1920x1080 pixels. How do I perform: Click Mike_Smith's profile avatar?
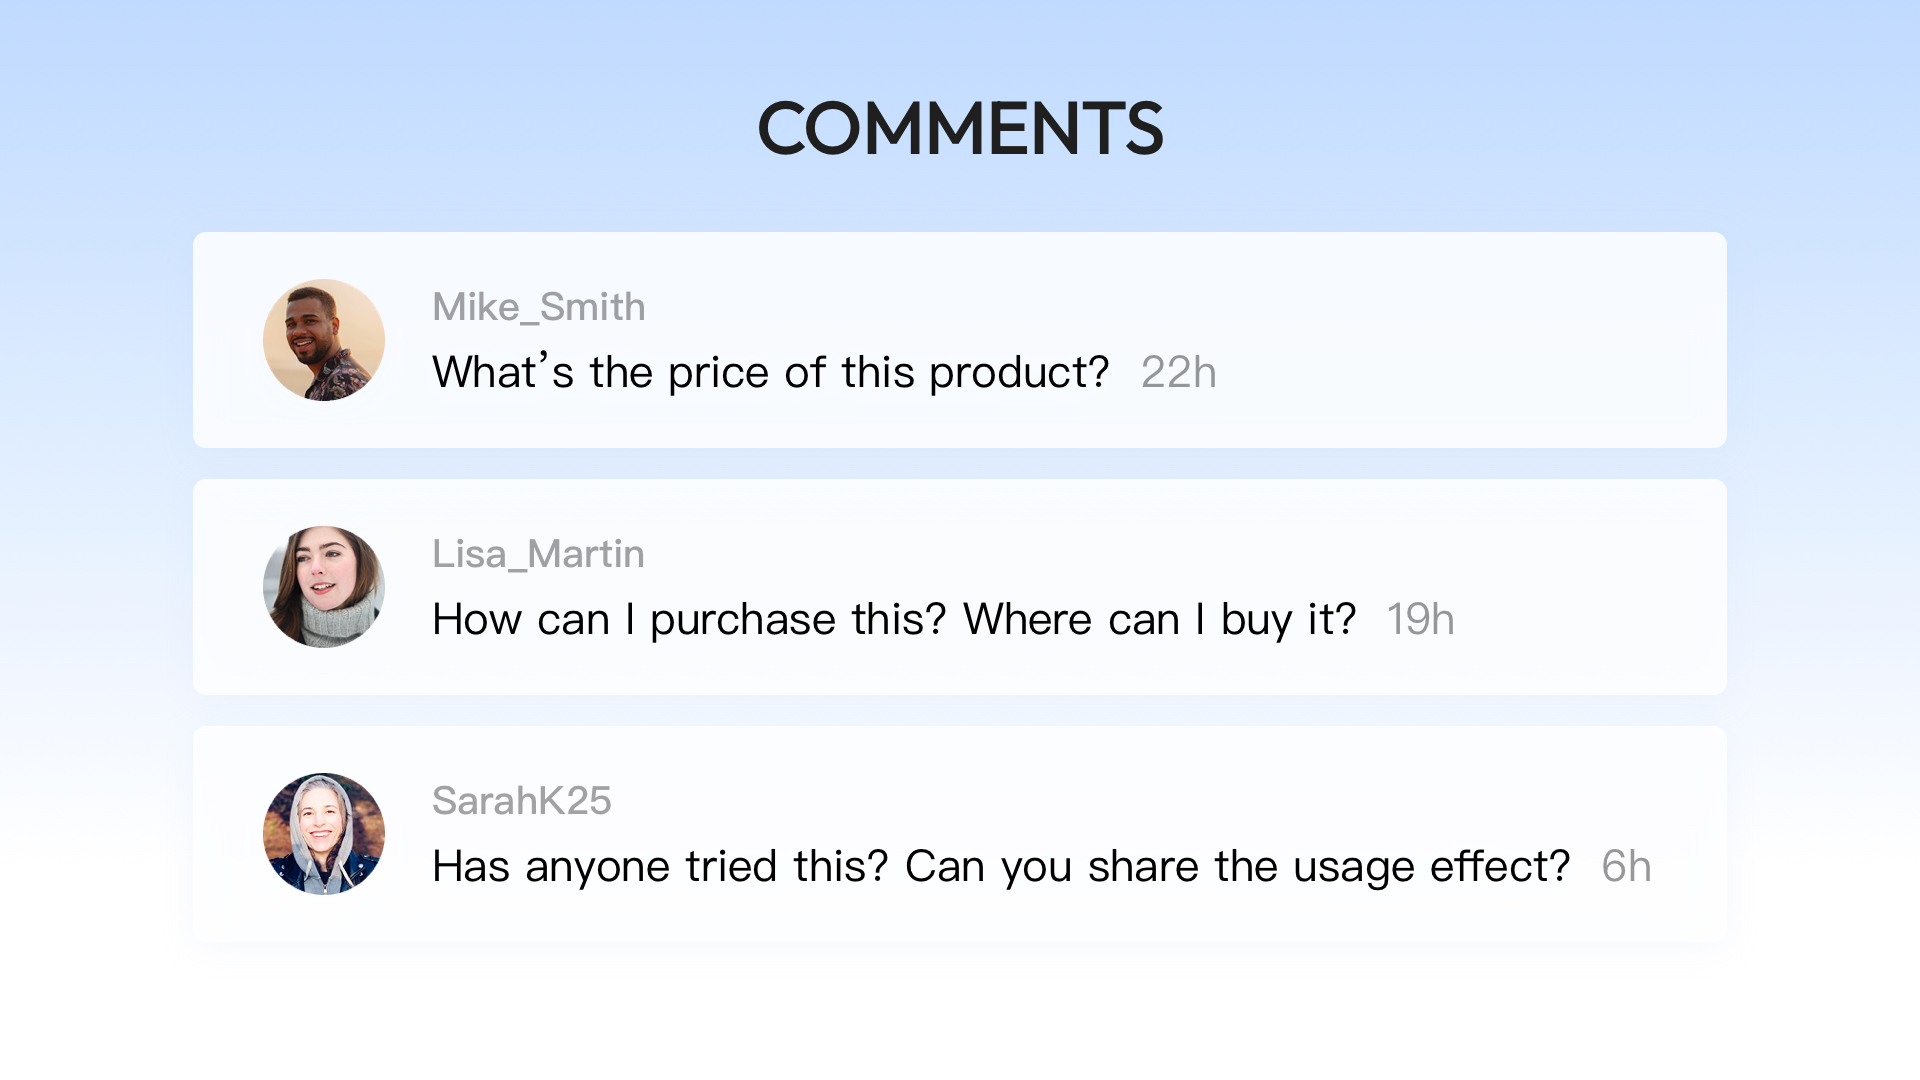pos(324,340)
